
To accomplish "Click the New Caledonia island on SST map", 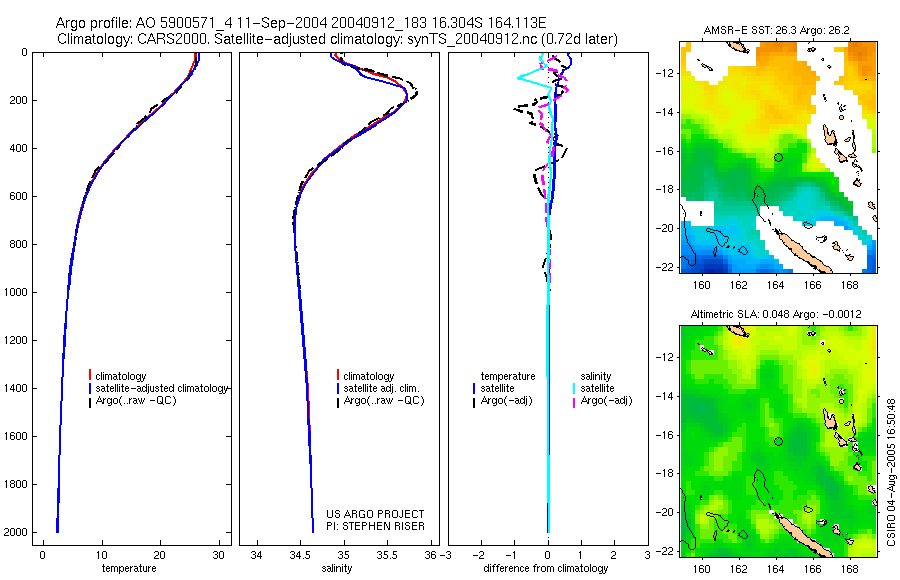I will tap(802, 252).
